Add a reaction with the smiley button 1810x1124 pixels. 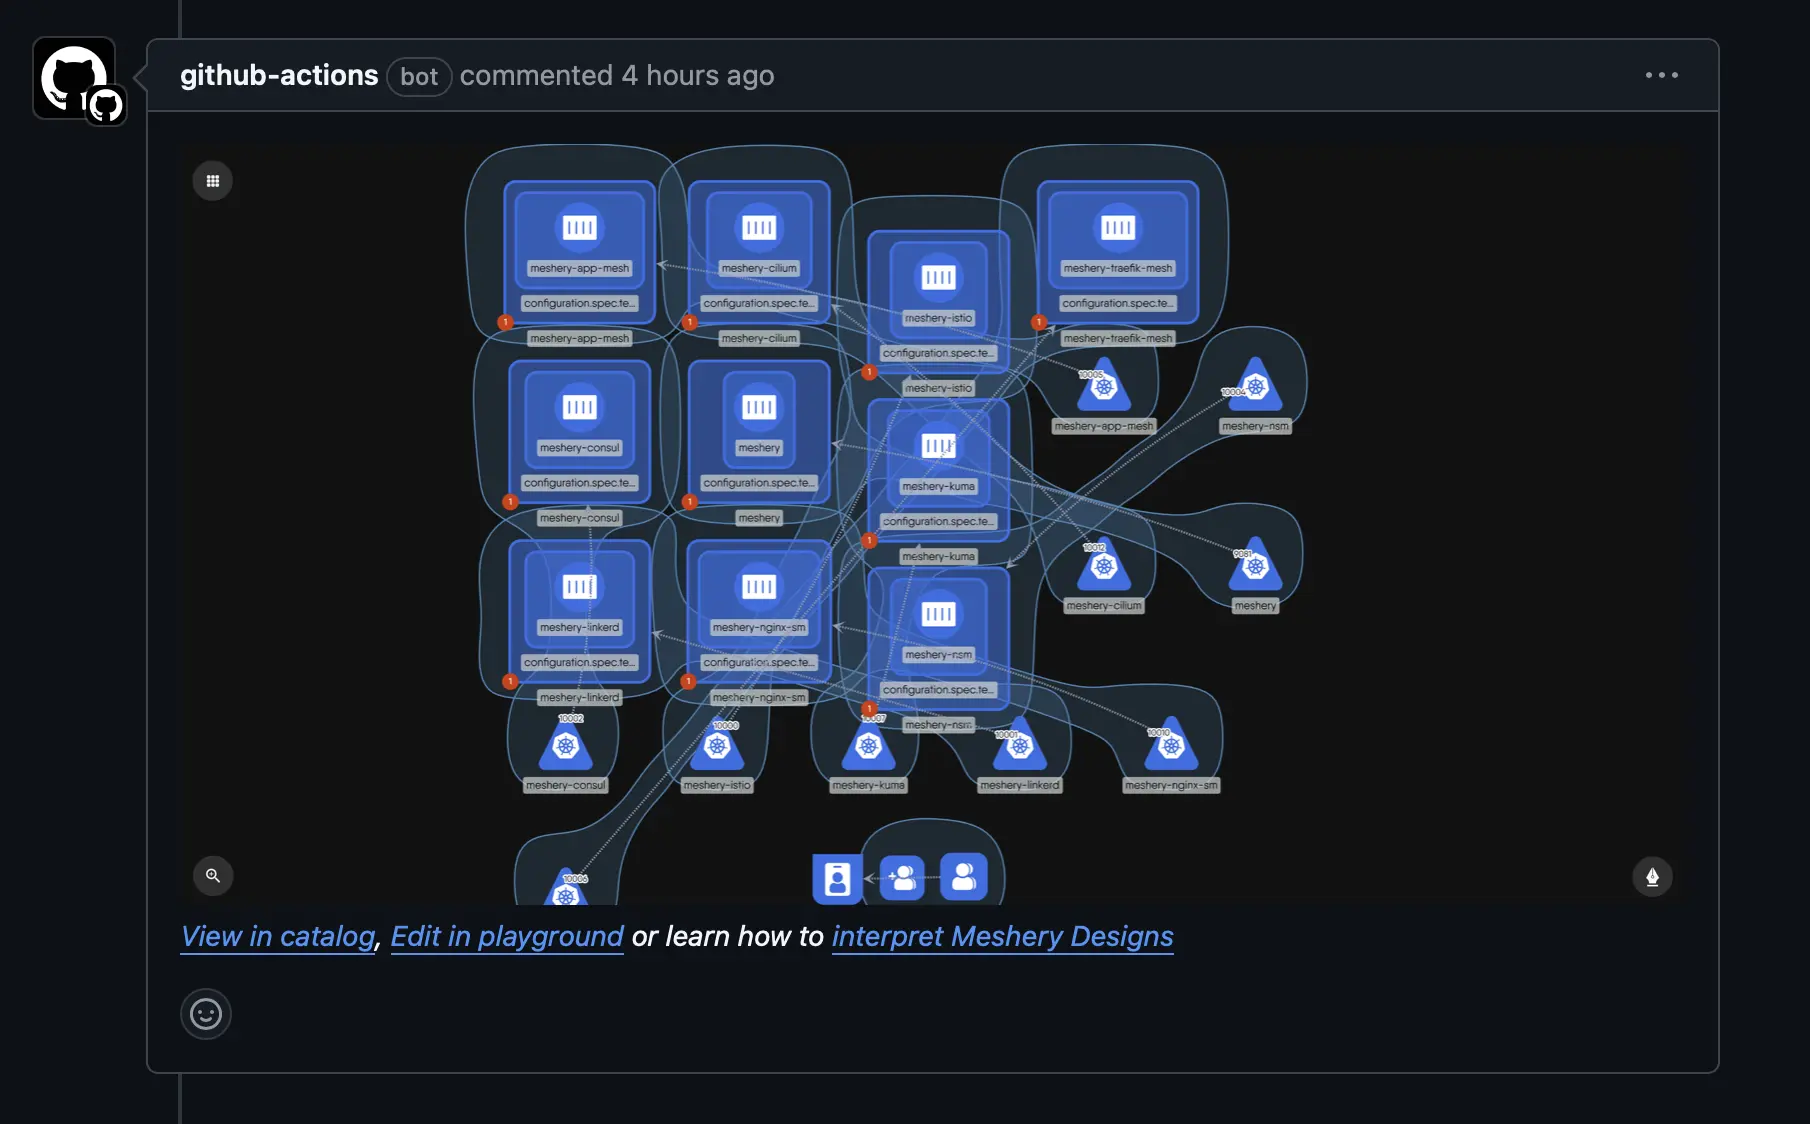(205, 1013)
